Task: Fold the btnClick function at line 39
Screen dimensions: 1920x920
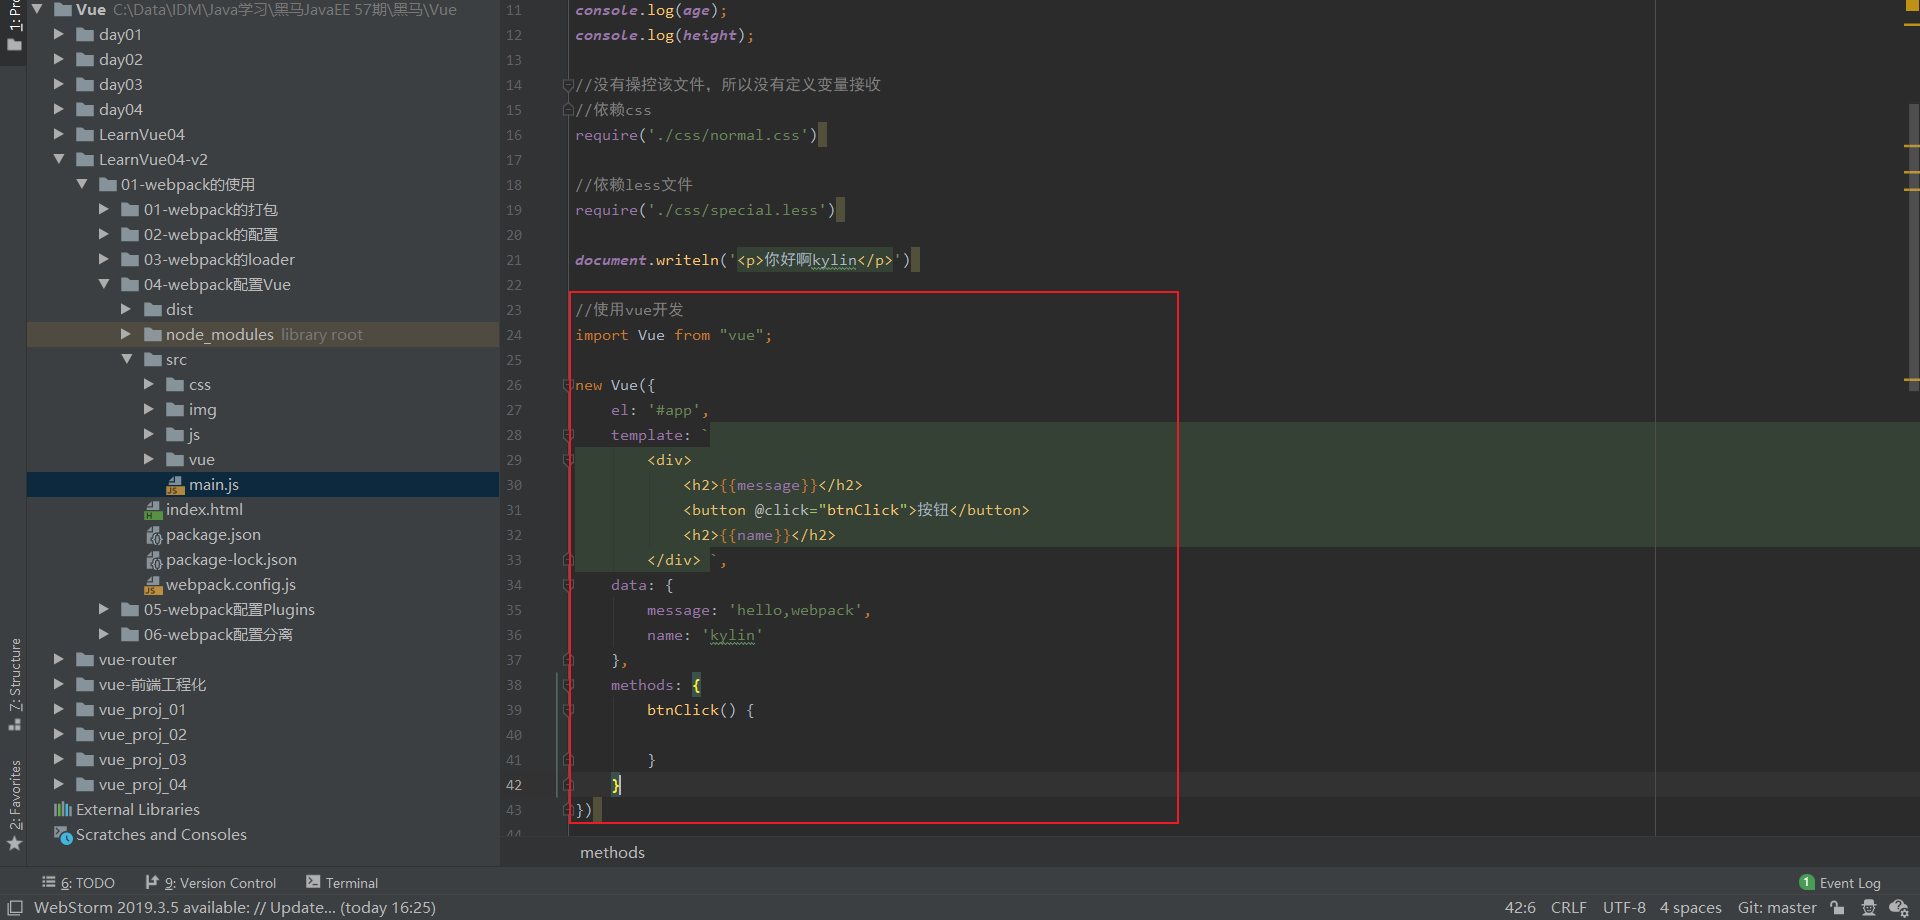Action: [568, 710]
